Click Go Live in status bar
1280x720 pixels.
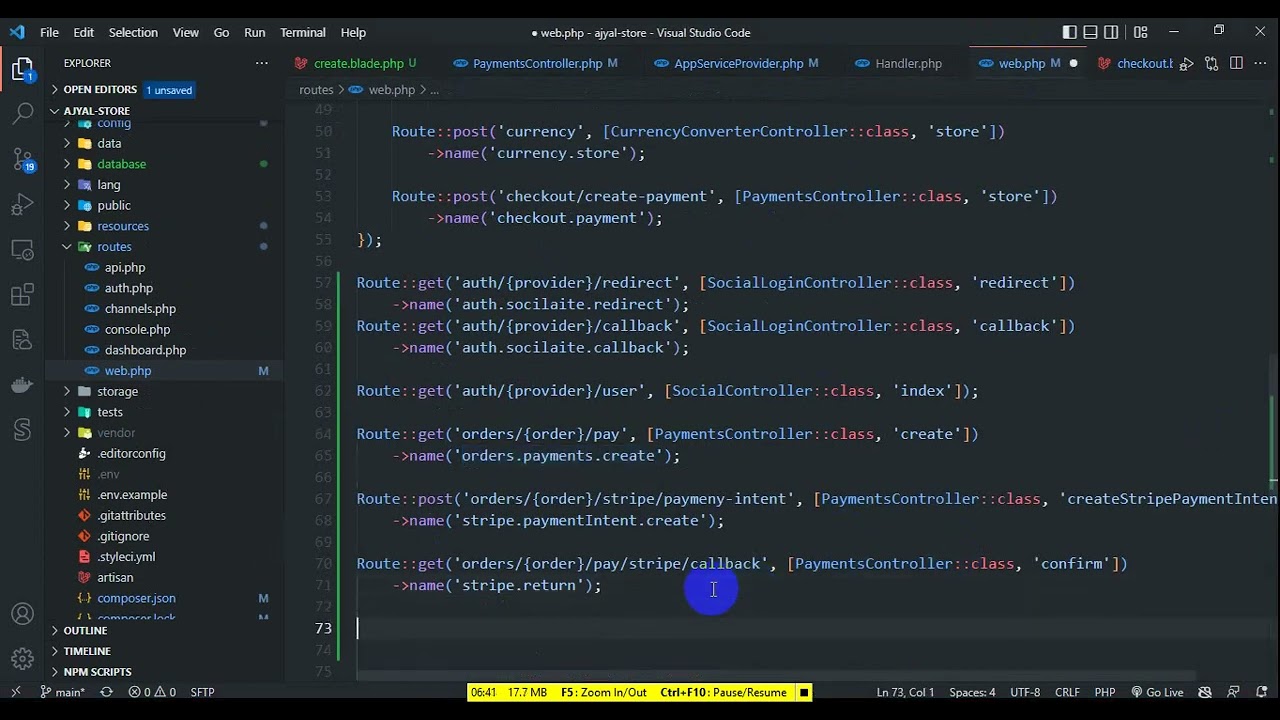pyautogui.click(x=1157, y=692)
